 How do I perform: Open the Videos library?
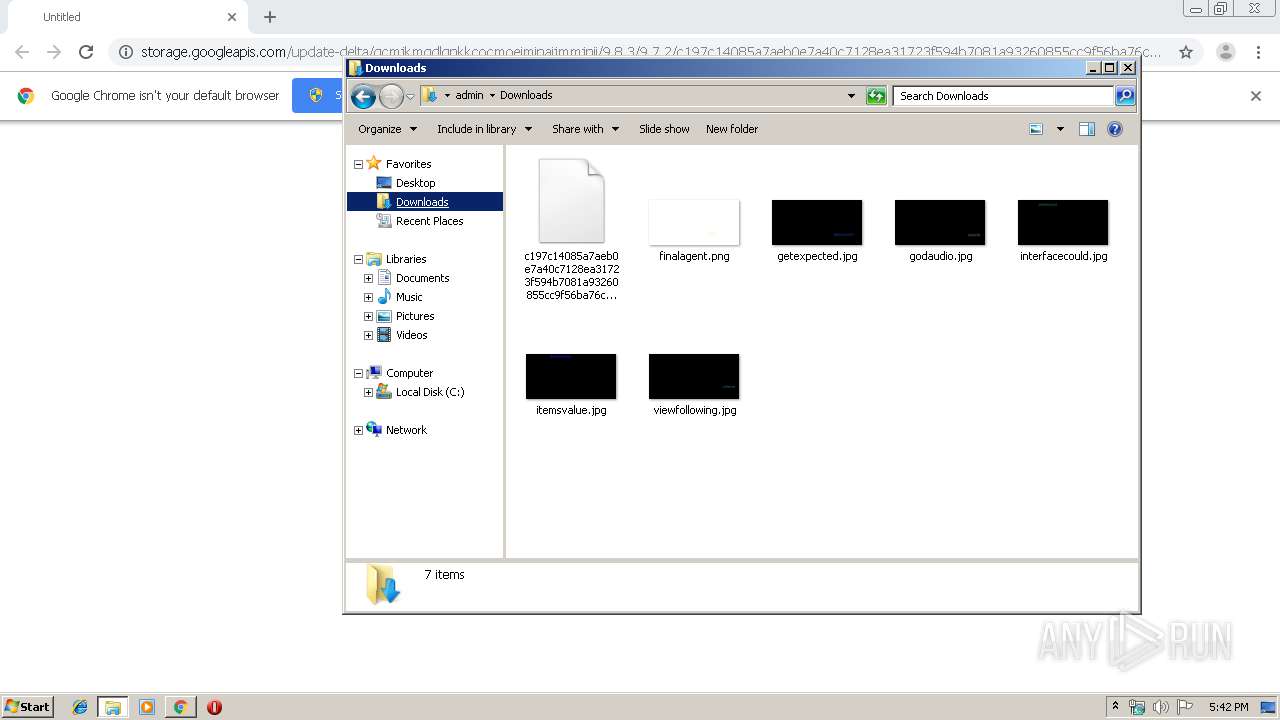click(411, 335)
